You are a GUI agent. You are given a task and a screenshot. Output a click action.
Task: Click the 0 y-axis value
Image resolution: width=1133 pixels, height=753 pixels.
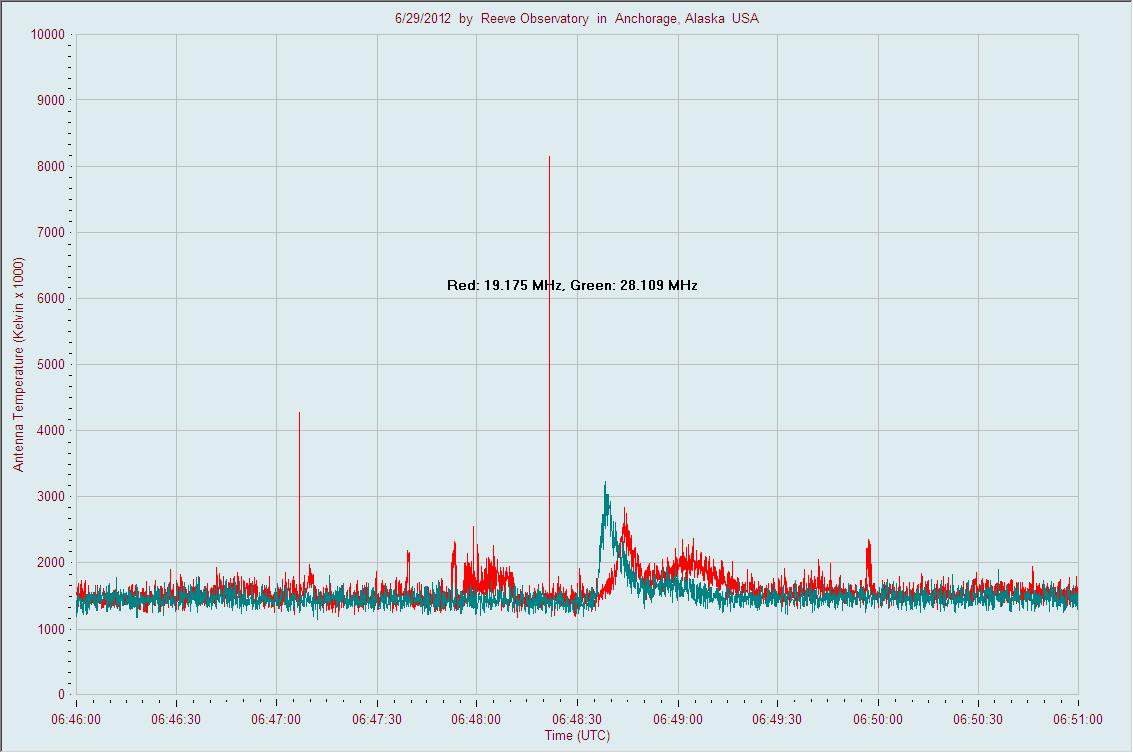[x=61, y=694]
